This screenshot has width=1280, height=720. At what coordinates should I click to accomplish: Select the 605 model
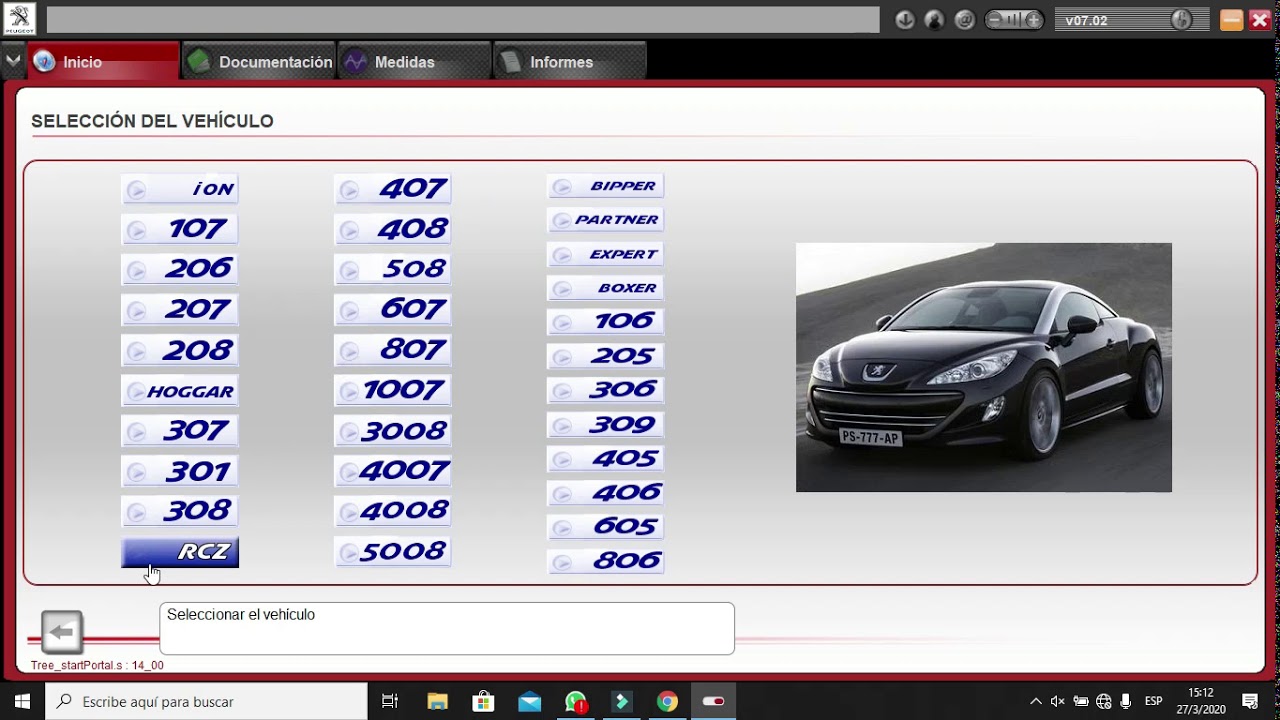click(x=606, y=527)
